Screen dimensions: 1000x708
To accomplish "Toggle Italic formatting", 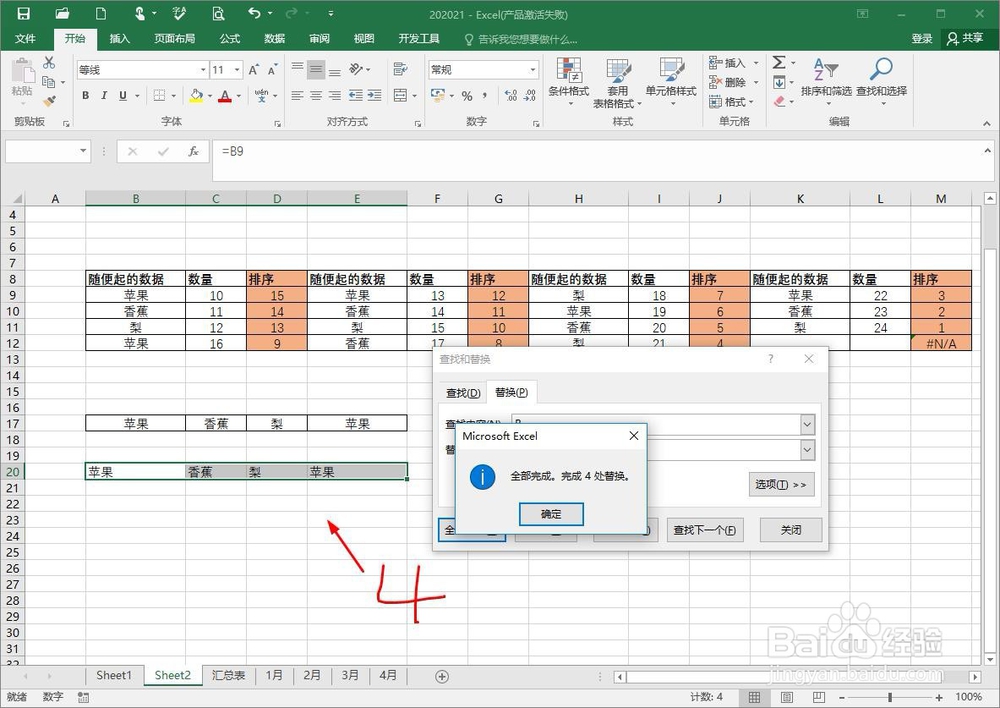I will click(104, 96).
